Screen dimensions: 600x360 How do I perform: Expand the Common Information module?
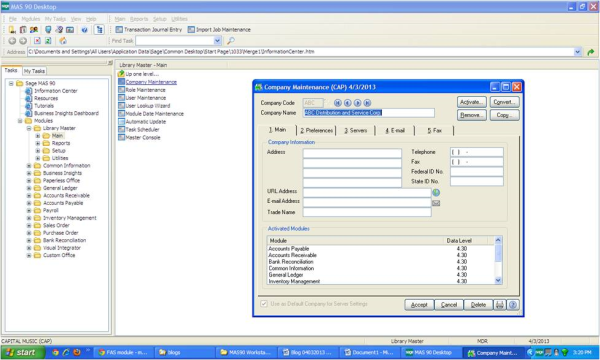(29, 166)
